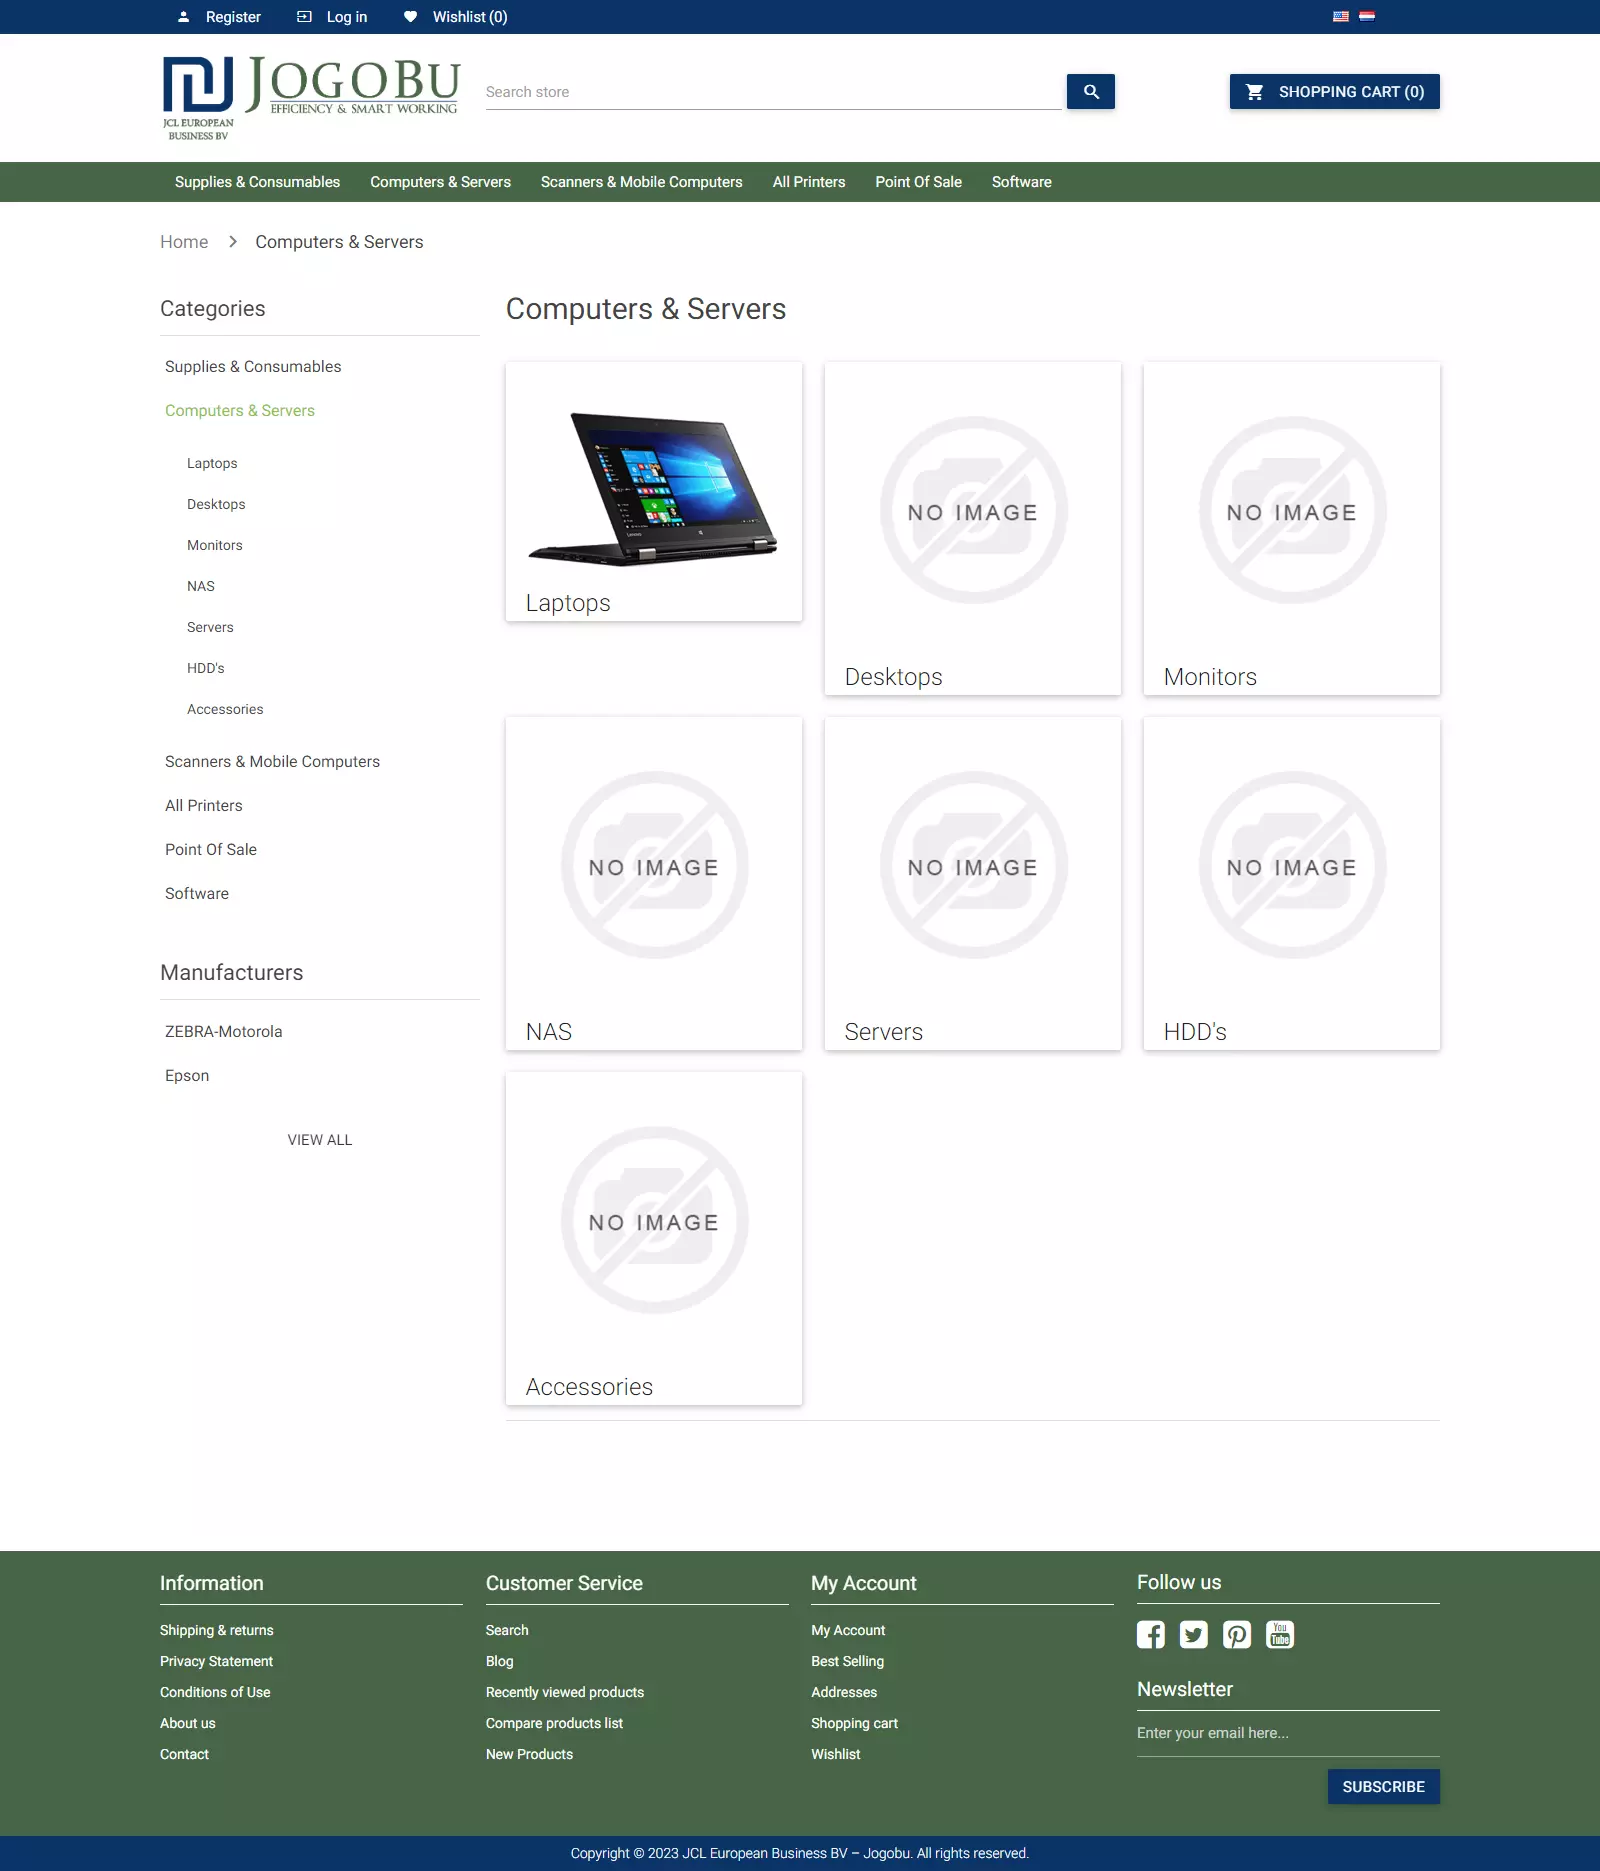Open Point Of Sale menu item
The height and width of the screenshot is (1871, 1600).
click(918, 182)
